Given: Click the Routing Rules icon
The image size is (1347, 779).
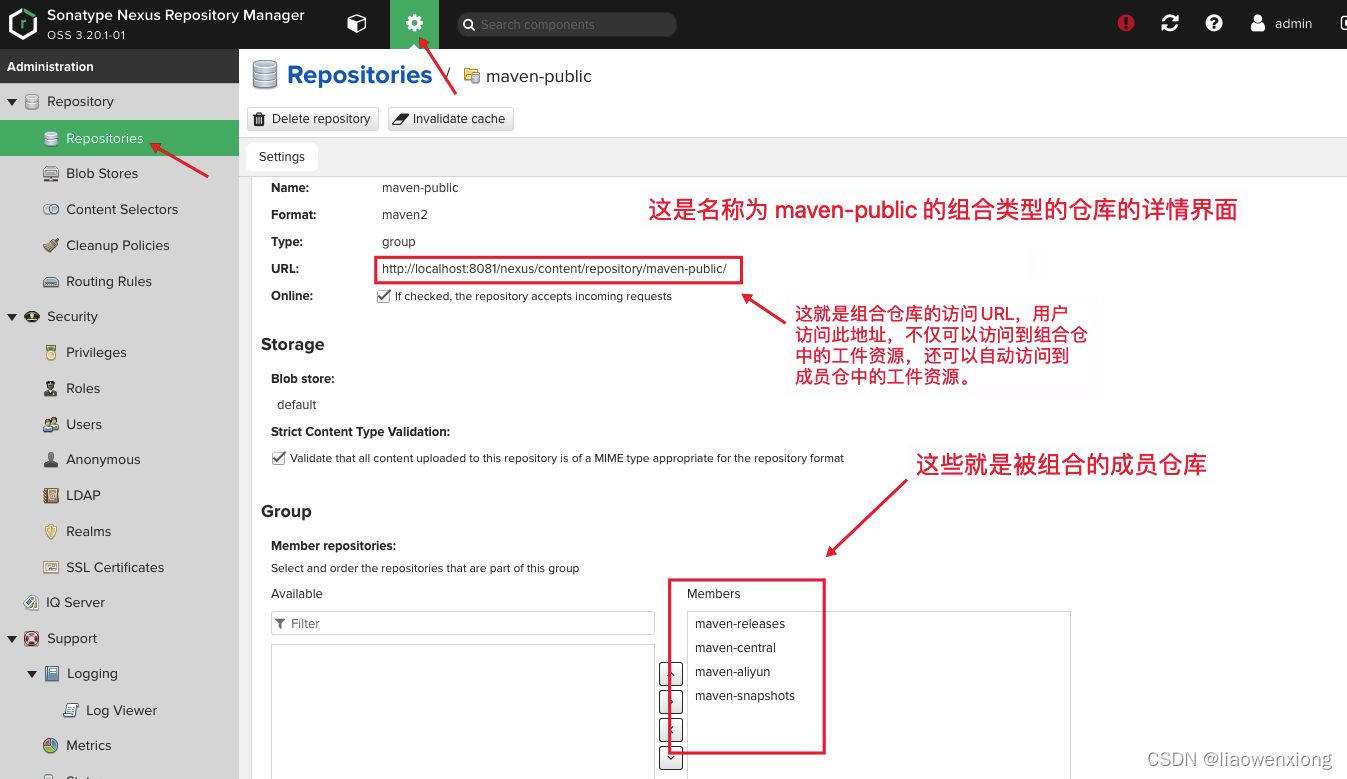Looking at the screenshot, I should (51, 282).
